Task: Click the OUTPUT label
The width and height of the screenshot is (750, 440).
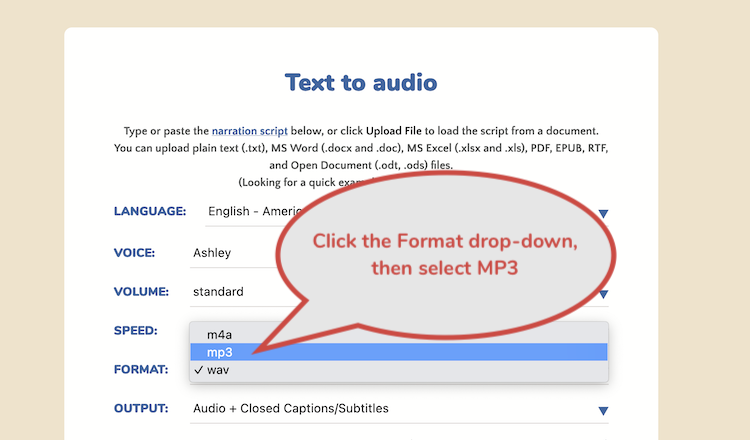Action: coord(141,408)
